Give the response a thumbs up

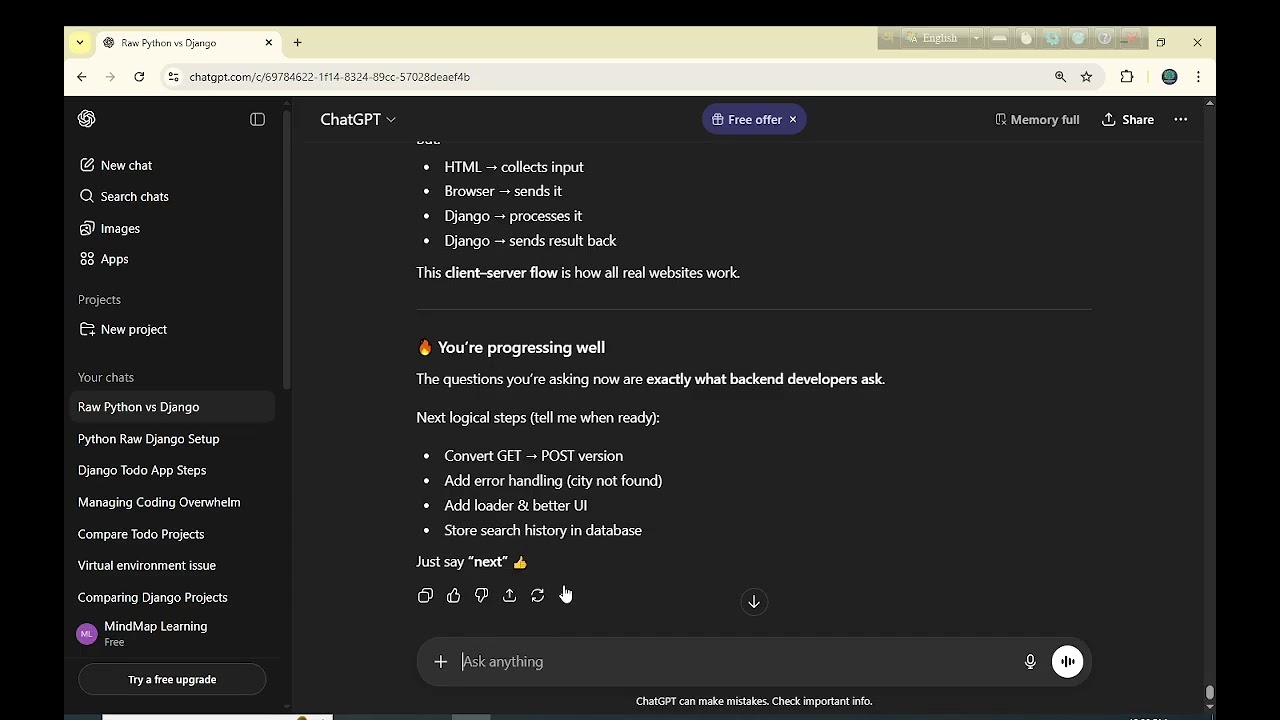pos(453,595)
